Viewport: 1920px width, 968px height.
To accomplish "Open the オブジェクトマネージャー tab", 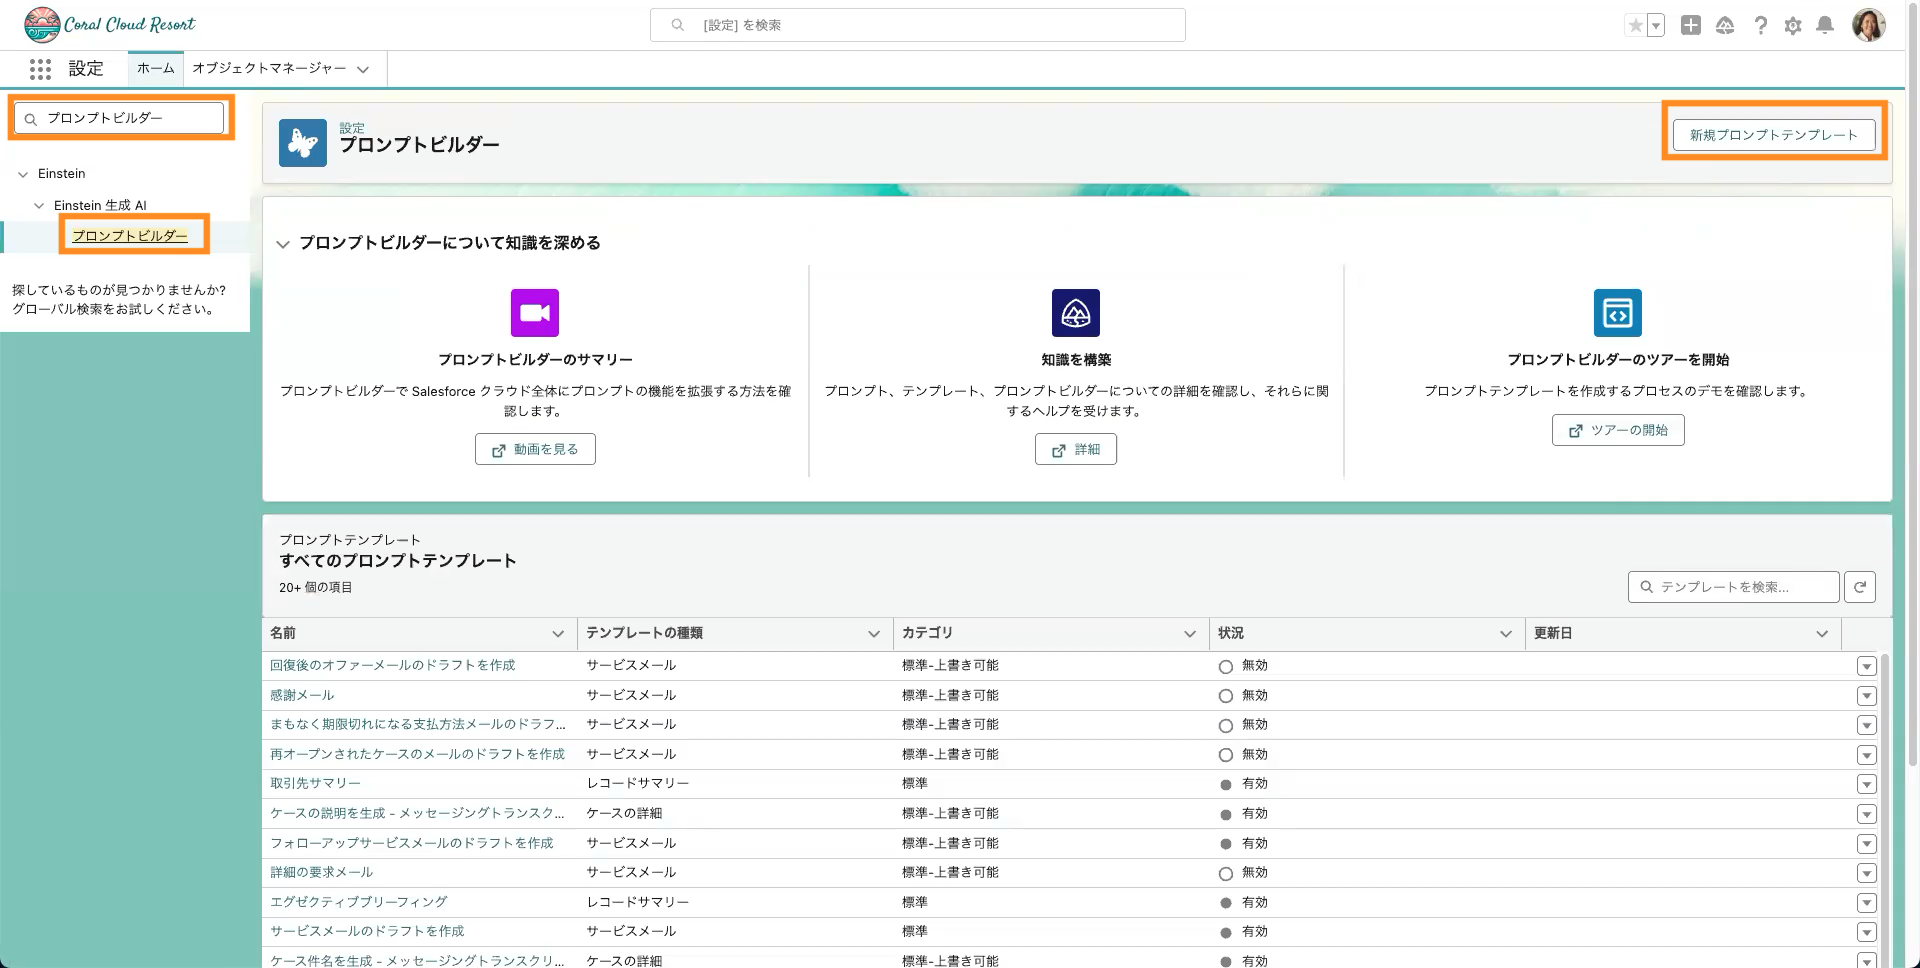I will pos(269,68).
